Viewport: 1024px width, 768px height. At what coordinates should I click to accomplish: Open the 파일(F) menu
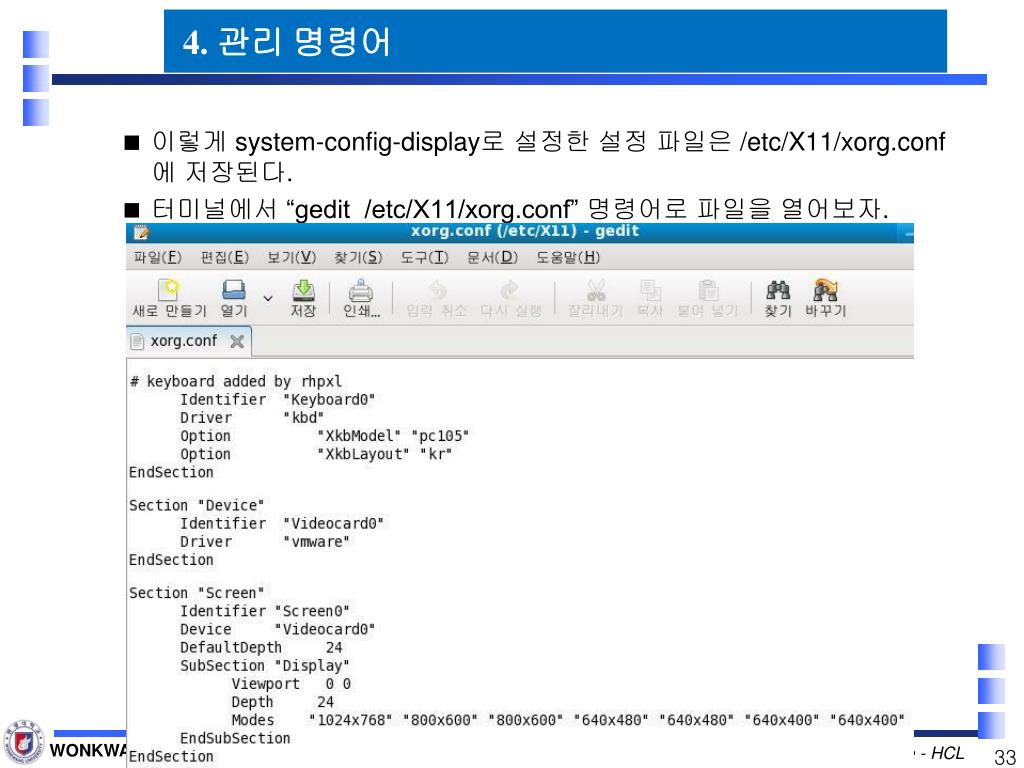[x=157, y=257]
